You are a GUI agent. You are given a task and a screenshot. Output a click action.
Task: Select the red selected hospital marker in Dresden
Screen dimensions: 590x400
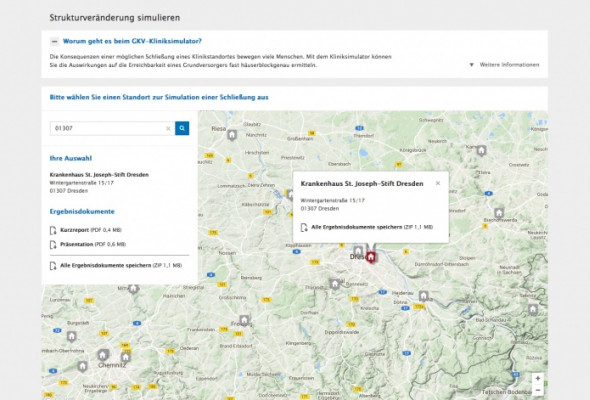371,257
